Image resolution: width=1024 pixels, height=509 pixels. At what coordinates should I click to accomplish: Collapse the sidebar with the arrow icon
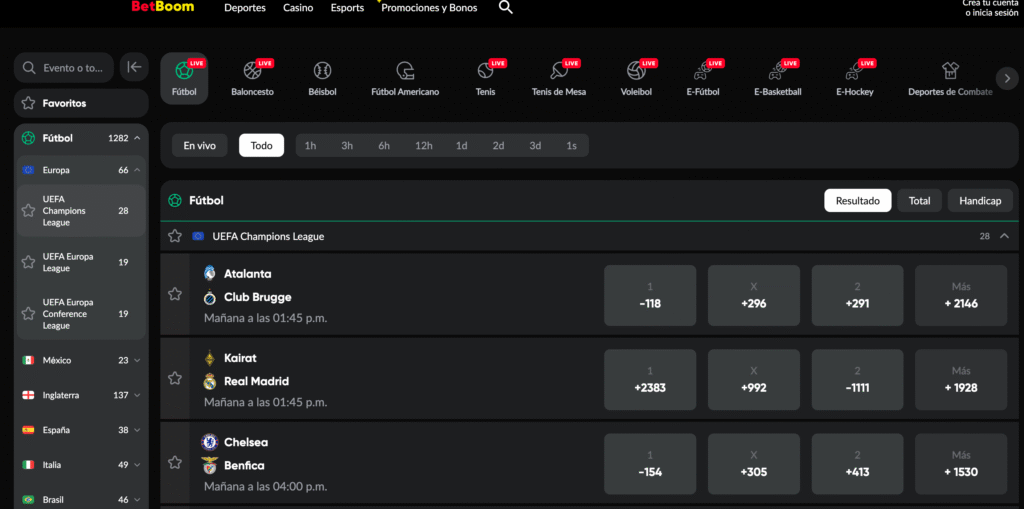134,67
